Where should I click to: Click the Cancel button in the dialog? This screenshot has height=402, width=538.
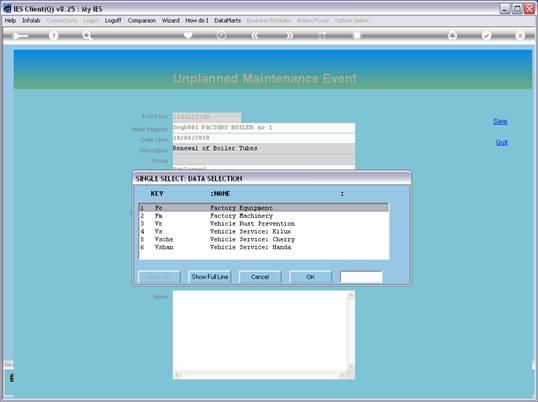[260, 277]
